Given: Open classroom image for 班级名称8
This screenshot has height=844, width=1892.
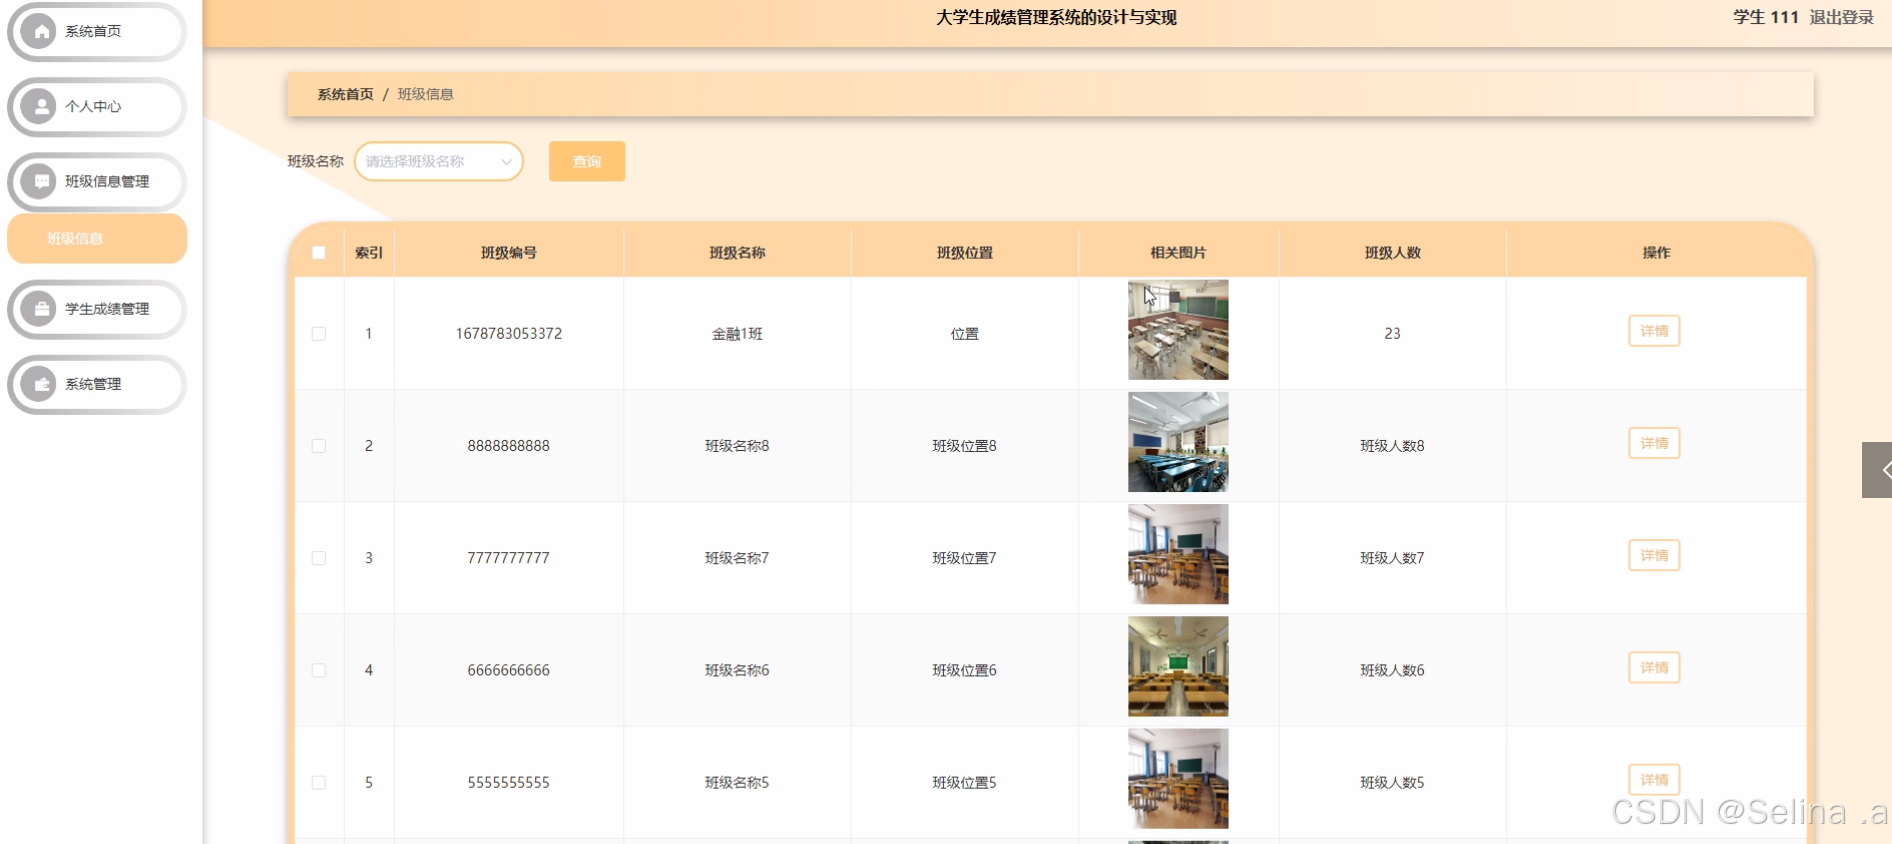Looking at the screenshot, I should coord(1178,442).
